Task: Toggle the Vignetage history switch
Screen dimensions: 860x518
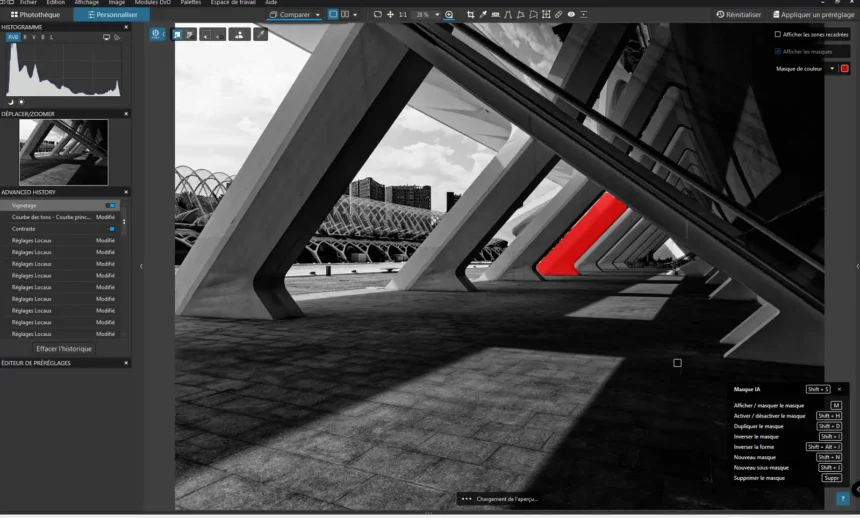Action: click(x=111, y=205)
